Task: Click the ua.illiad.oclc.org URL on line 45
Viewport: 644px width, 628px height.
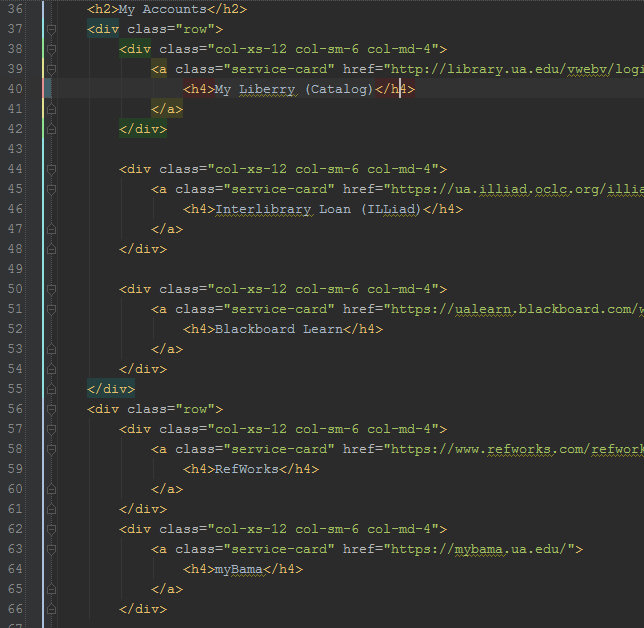Action: click(x=517, y=189)
